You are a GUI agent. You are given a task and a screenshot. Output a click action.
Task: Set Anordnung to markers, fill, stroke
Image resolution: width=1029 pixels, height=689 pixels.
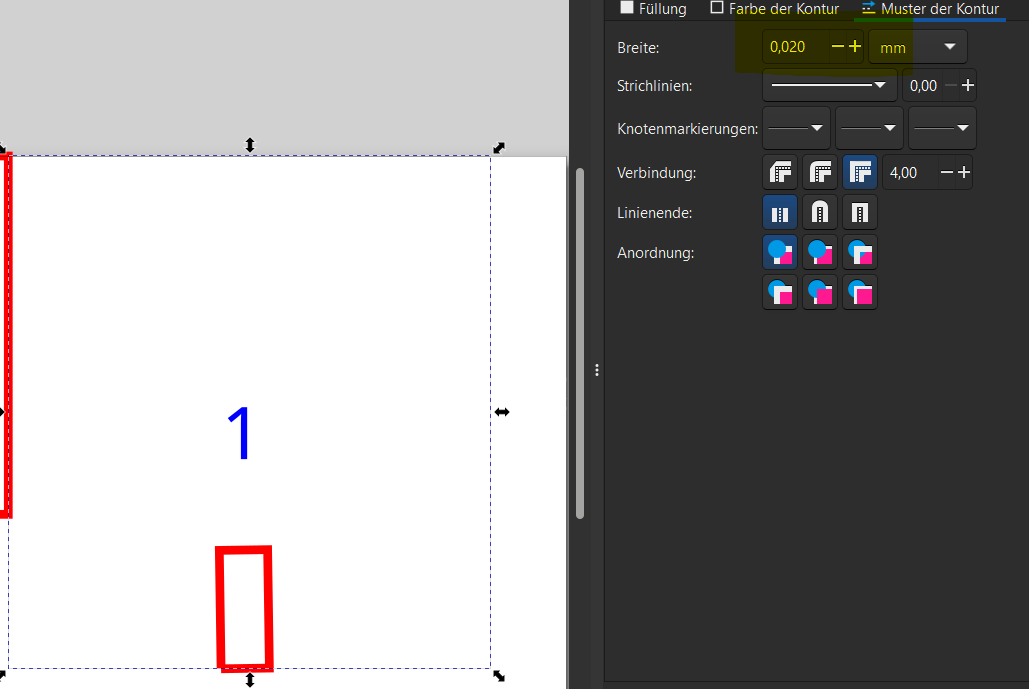[x=780, y=292]
